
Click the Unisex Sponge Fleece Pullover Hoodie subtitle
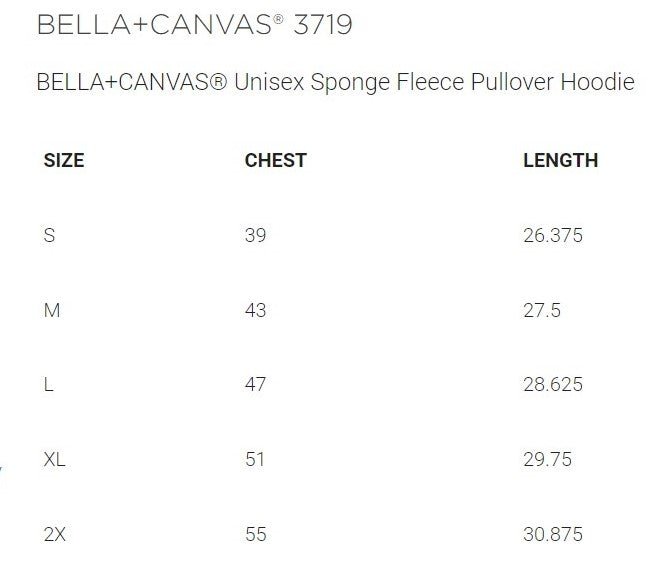335,82
